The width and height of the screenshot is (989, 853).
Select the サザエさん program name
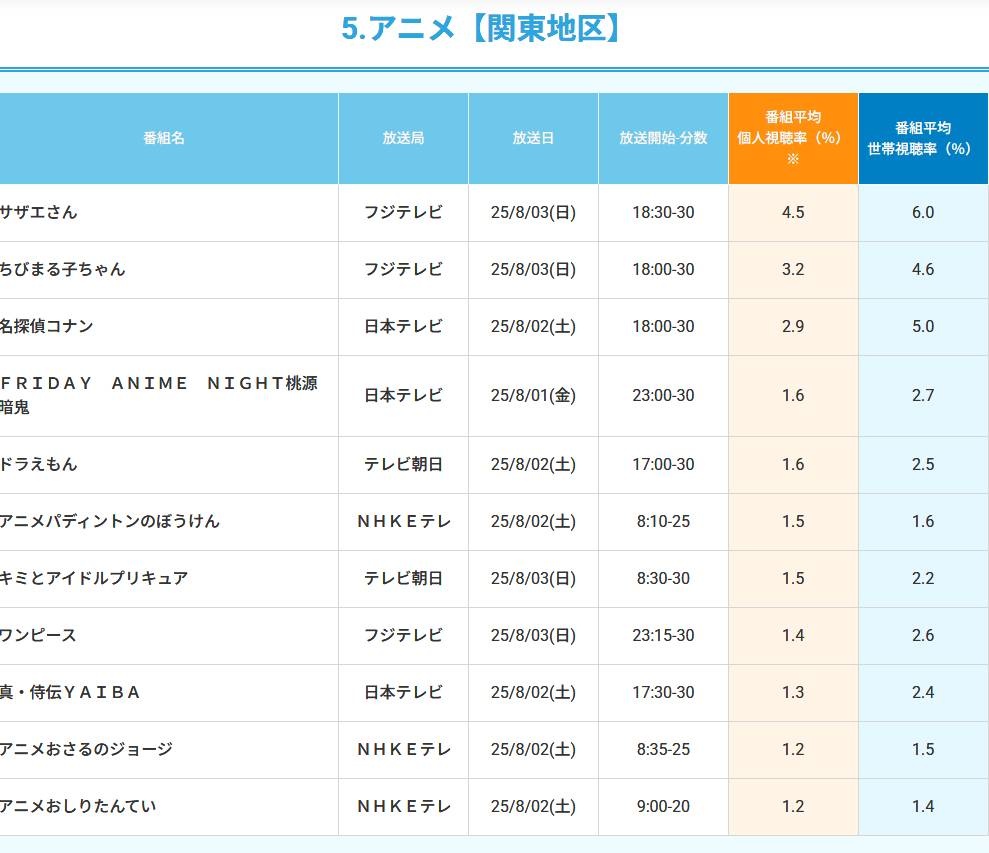[39, 212]
